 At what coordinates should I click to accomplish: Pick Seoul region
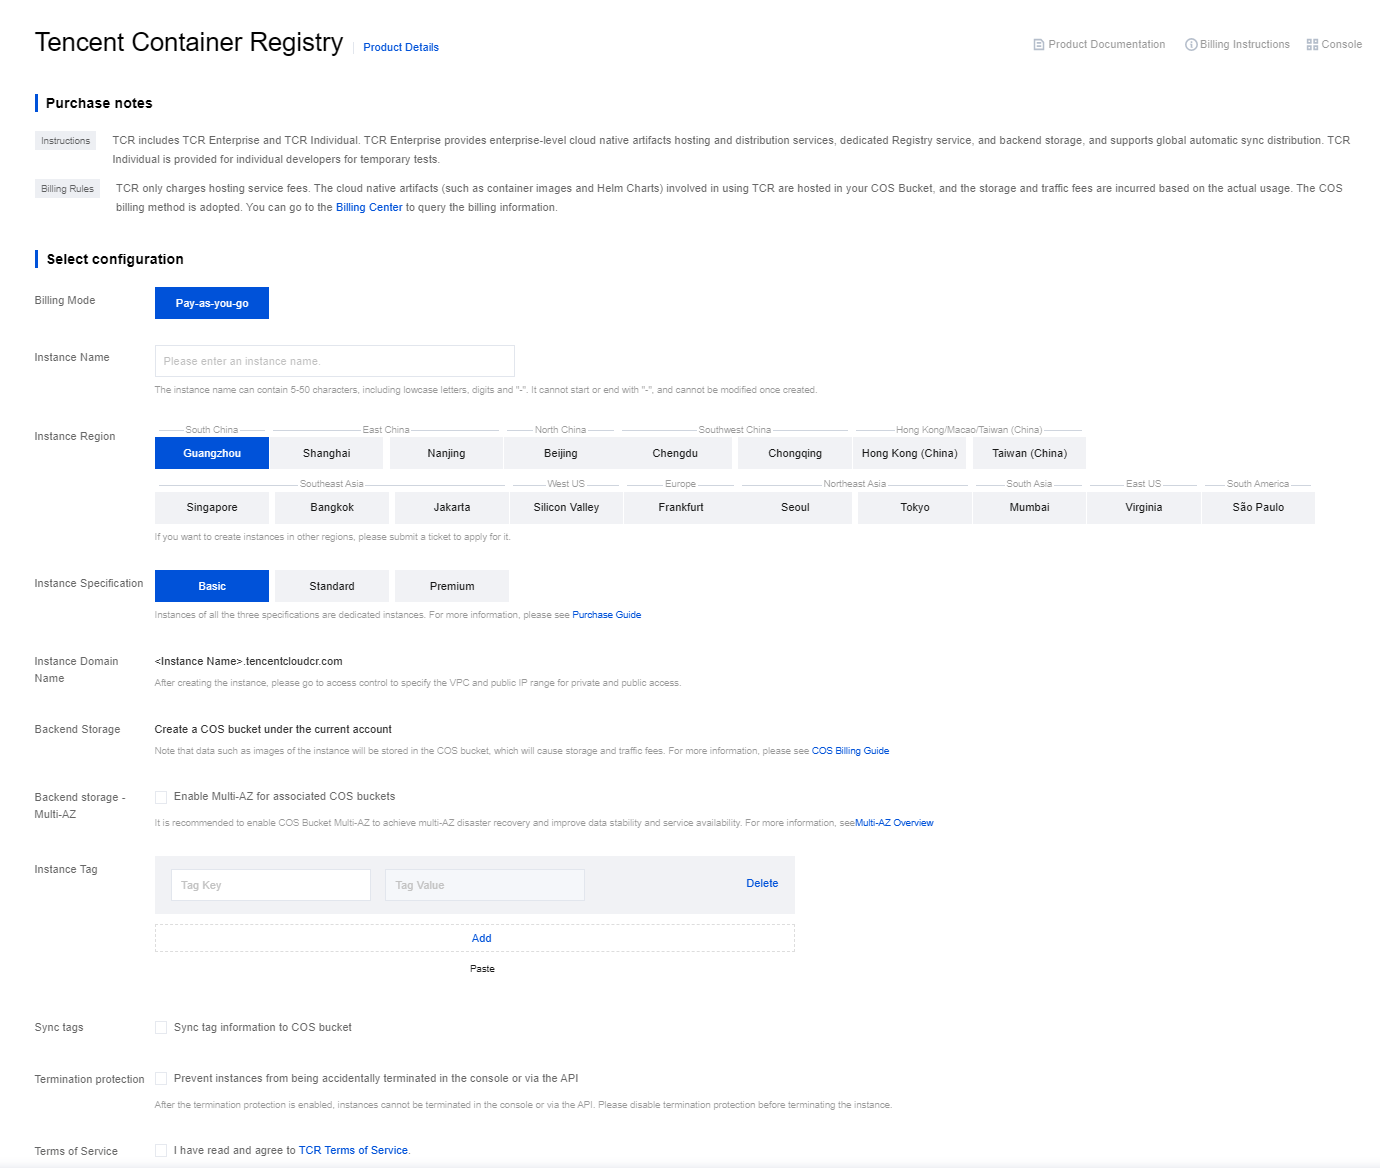click(796, 507)
